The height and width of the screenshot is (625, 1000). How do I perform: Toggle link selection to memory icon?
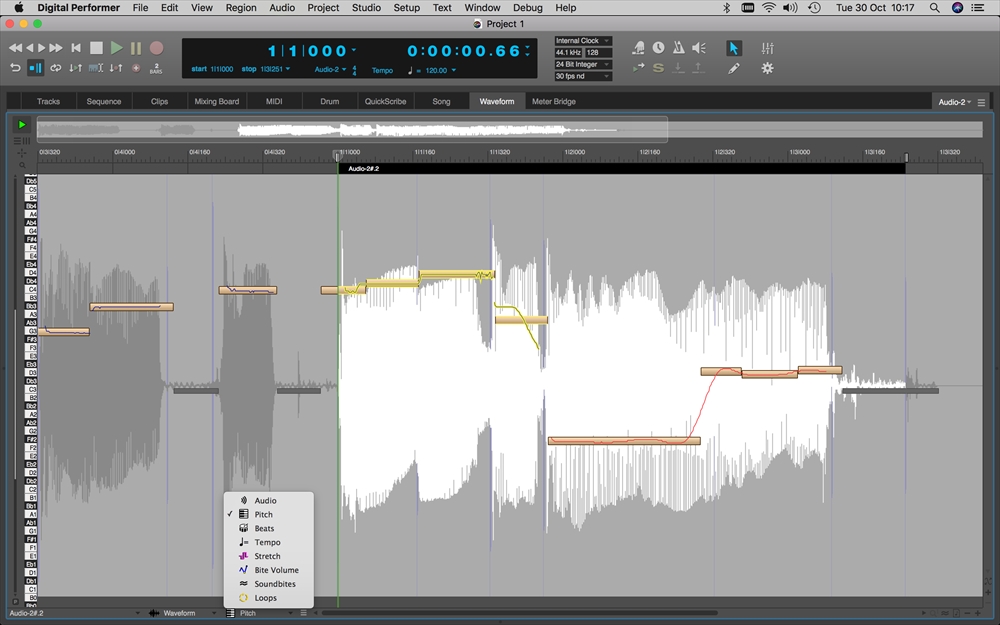point(96,68)
